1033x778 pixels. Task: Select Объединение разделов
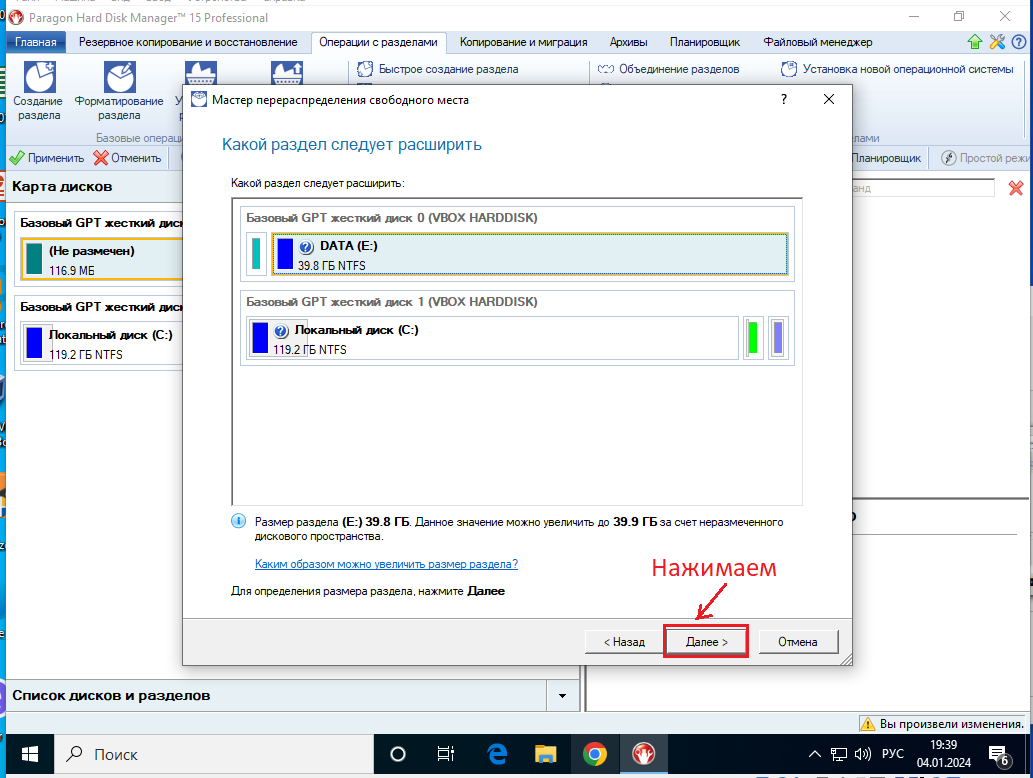coord(669,69)
